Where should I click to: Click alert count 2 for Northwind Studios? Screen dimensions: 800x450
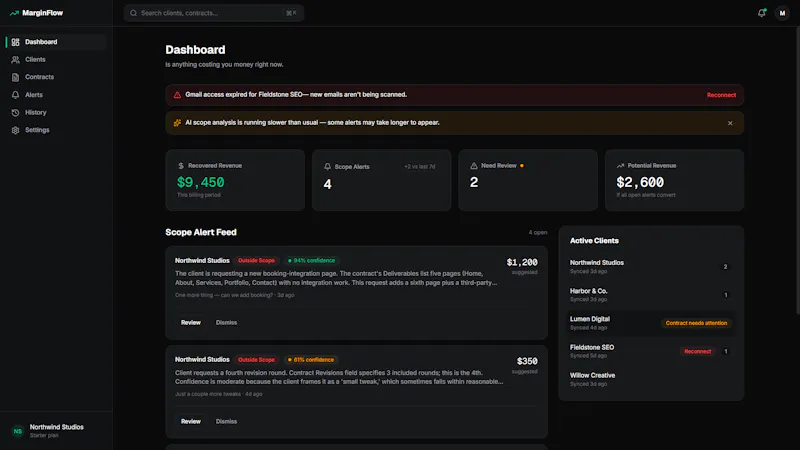[x=726, y=267]
